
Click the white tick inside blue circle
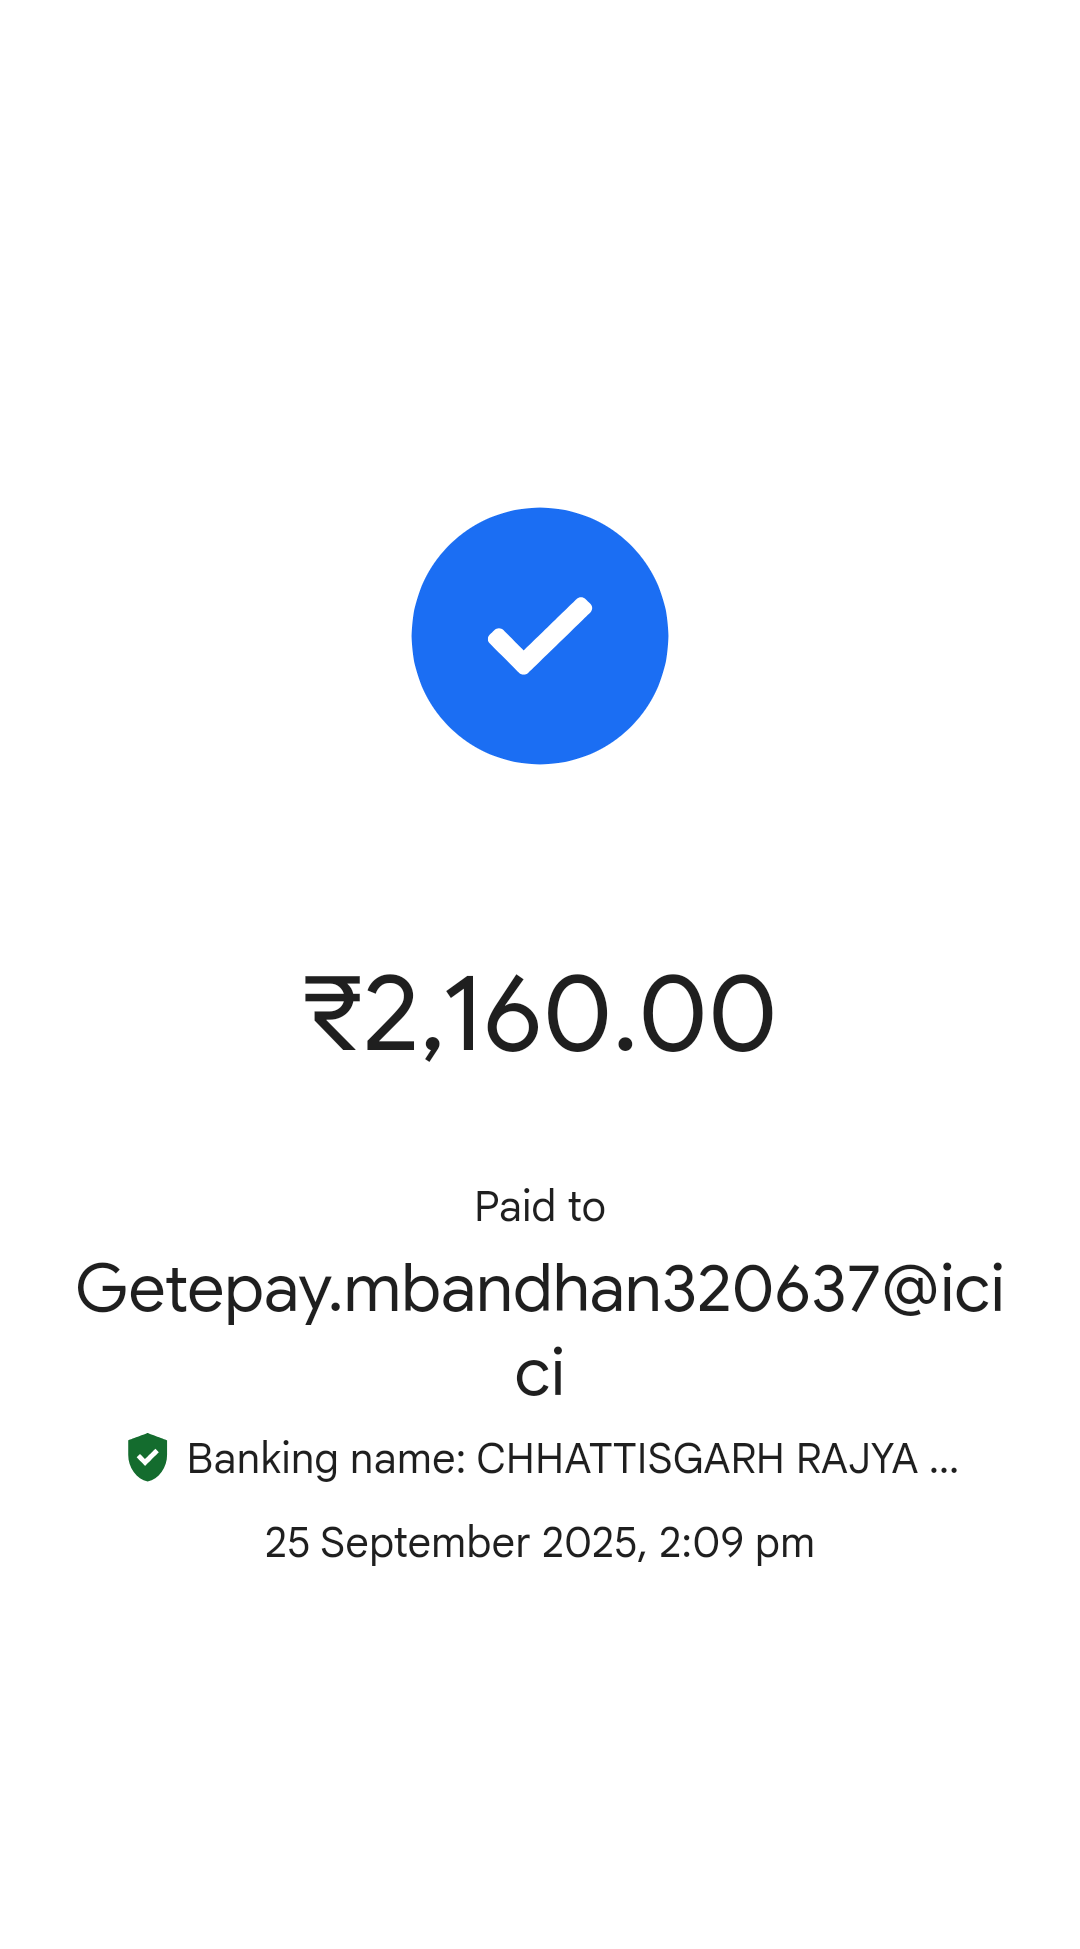[x=540, y=636]
